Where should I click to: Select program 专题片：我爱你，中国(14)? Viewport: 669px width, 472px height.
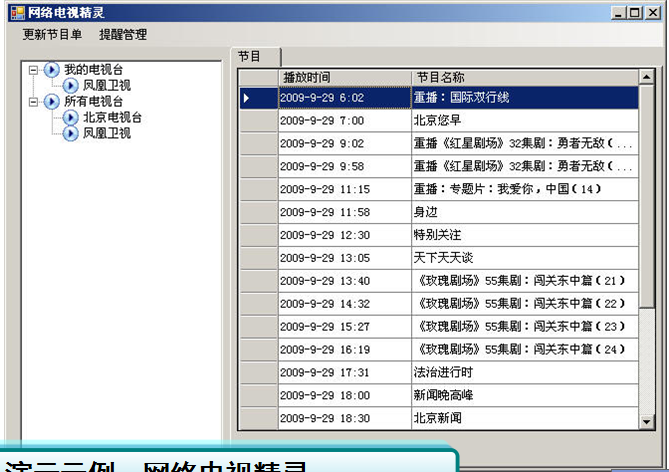click(525, 189)
